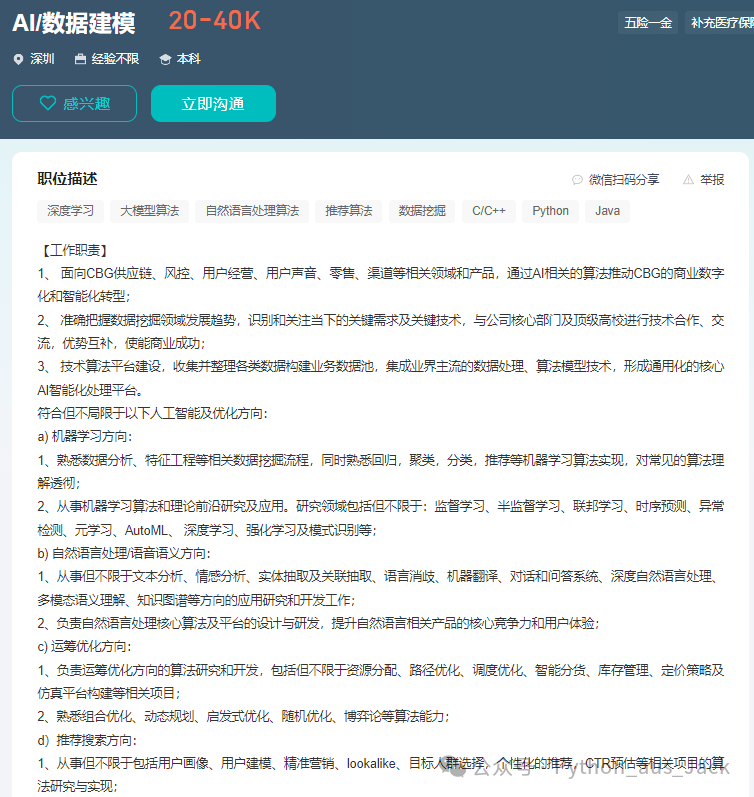This screenshot has width=754, height=797.
Task: Click the 本科 education text
Action: pos(189,59)
